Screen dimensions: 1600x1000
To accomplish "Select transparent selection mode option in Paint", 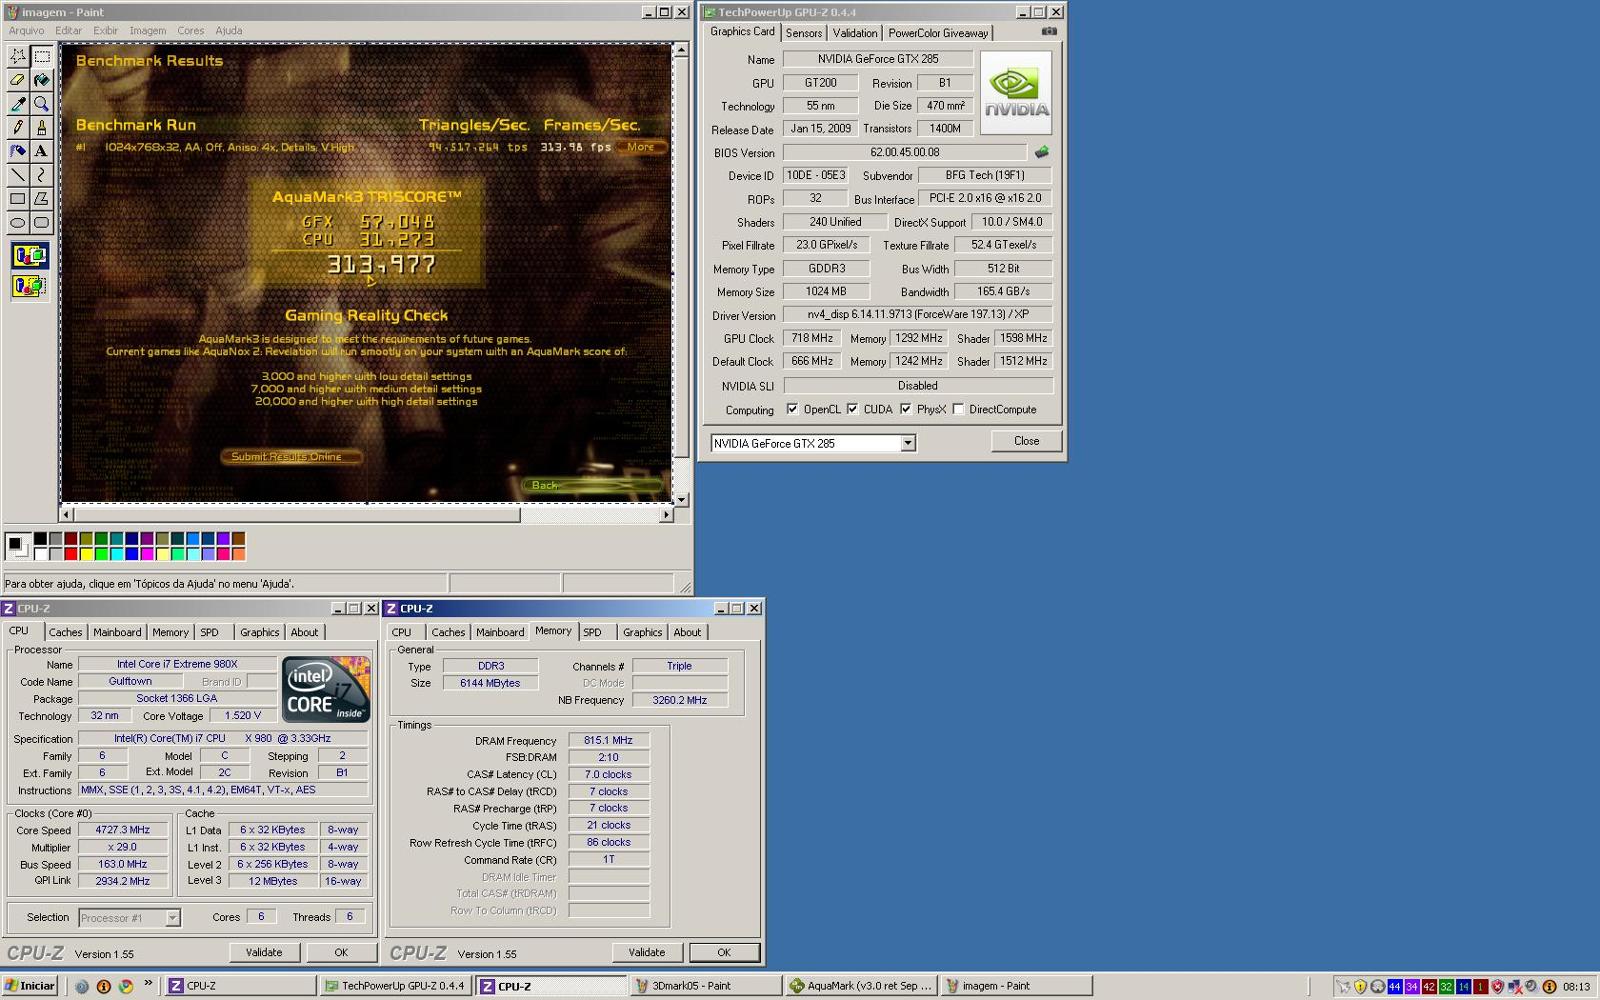I will click(29, 287).
